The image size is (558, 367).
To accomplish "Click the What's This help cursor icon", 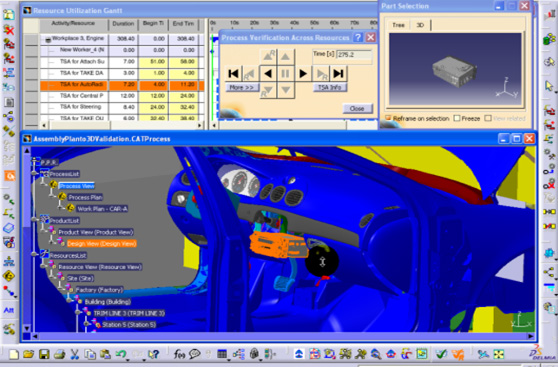I will (153, 354).
